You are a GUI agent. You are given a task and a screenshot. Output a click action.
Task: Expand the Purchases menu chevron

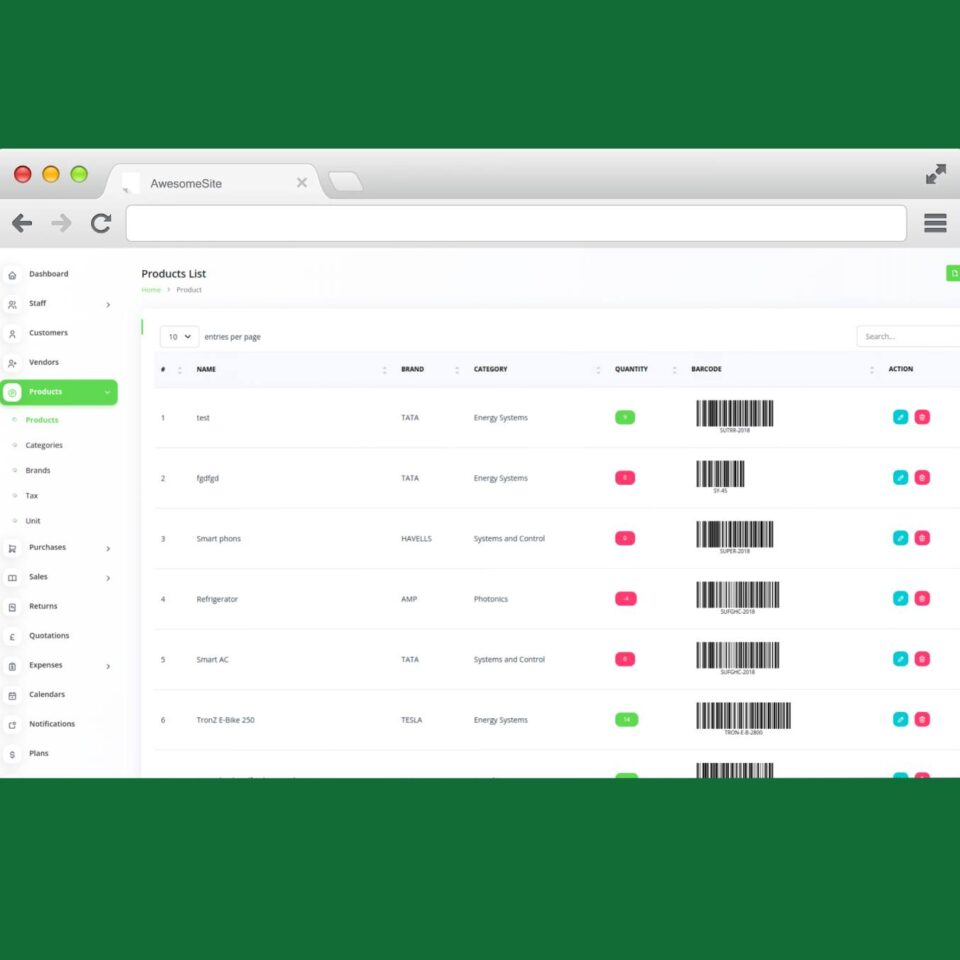(108, 549)
